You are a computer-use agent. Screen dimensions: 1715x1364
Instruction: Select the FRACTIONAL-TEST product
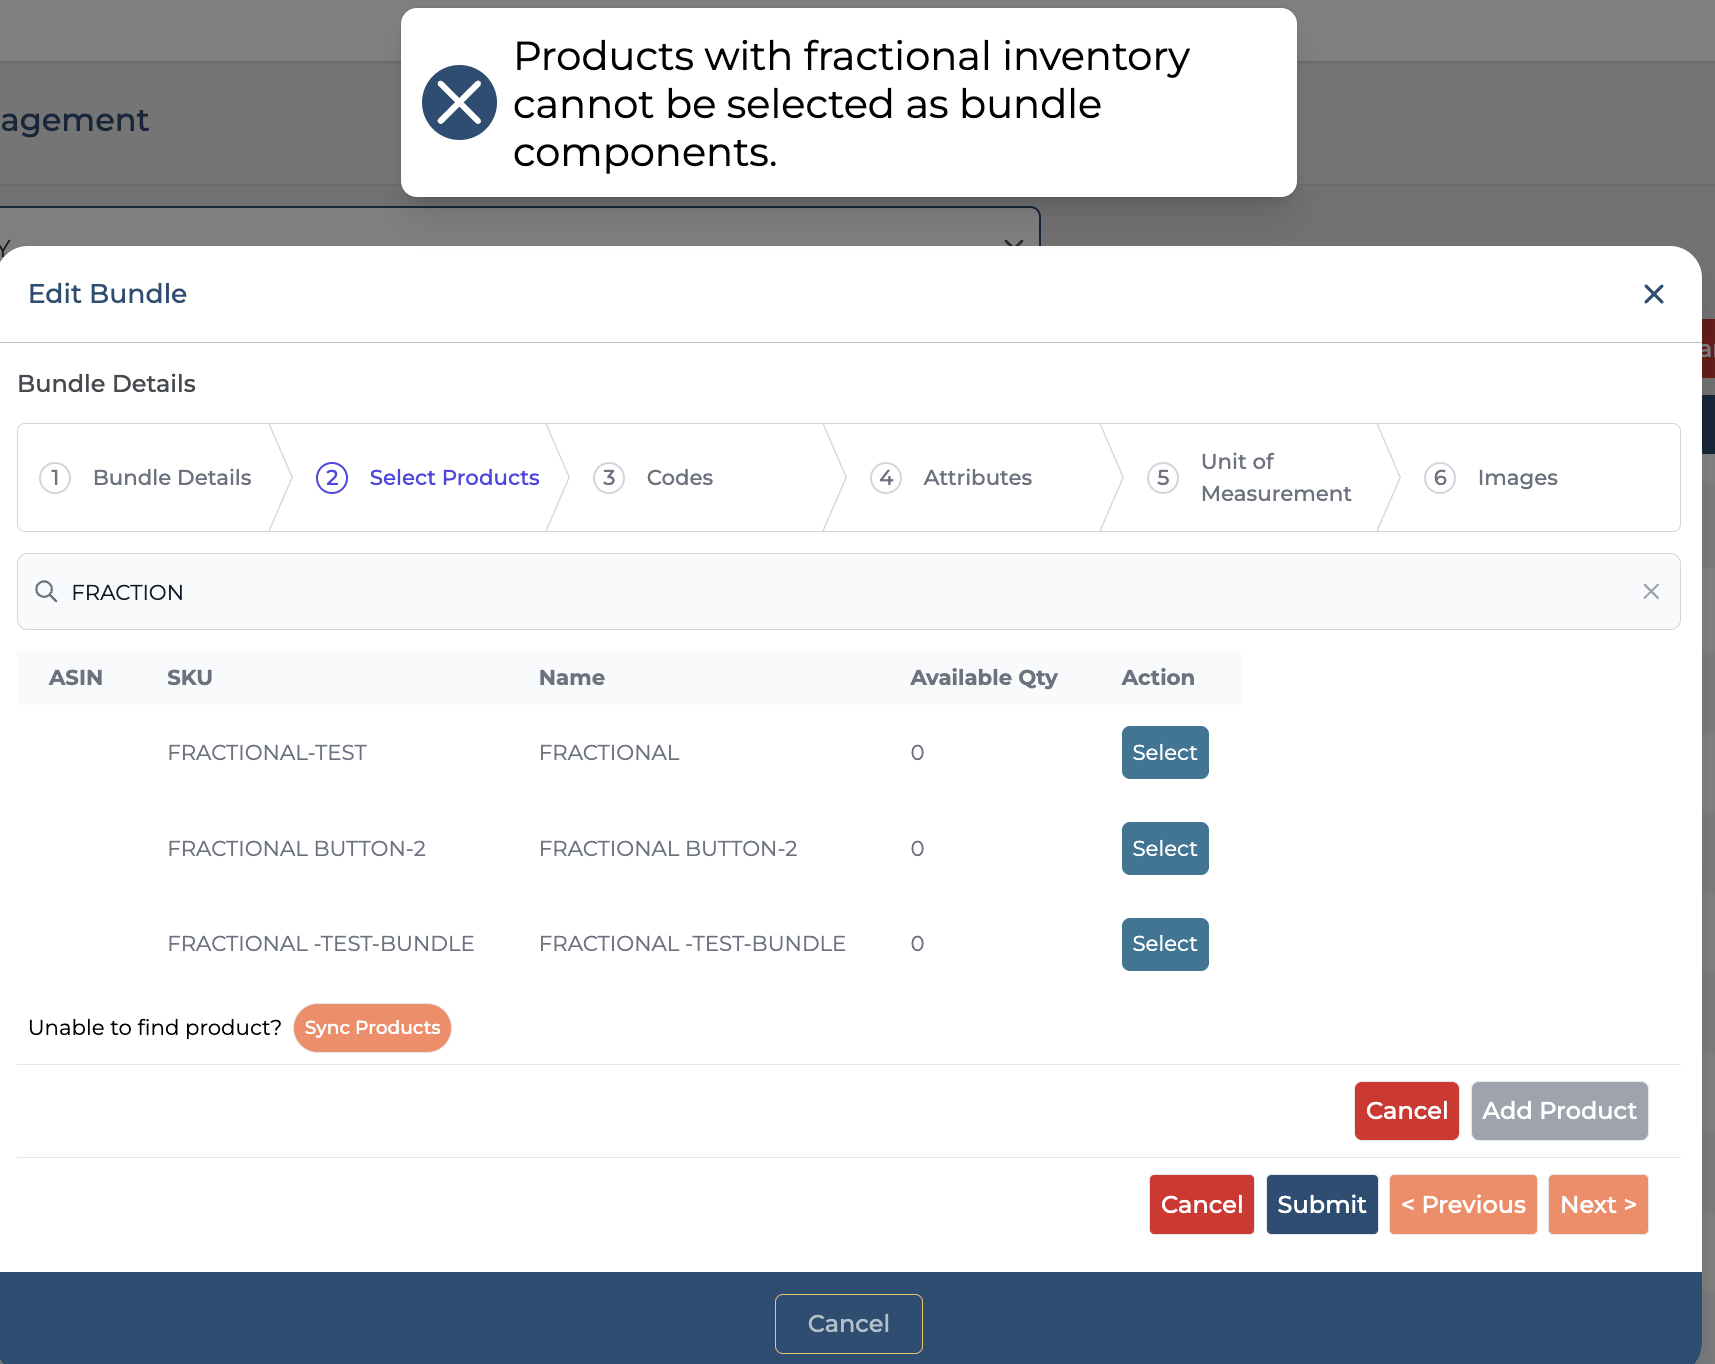click(1164, 753)
